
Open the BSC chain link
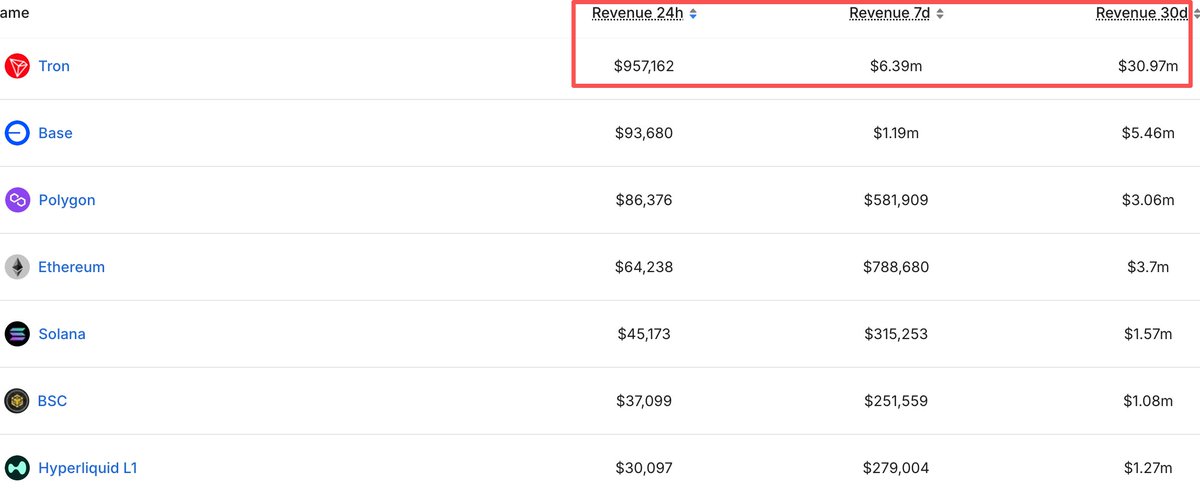coord(52,401)
